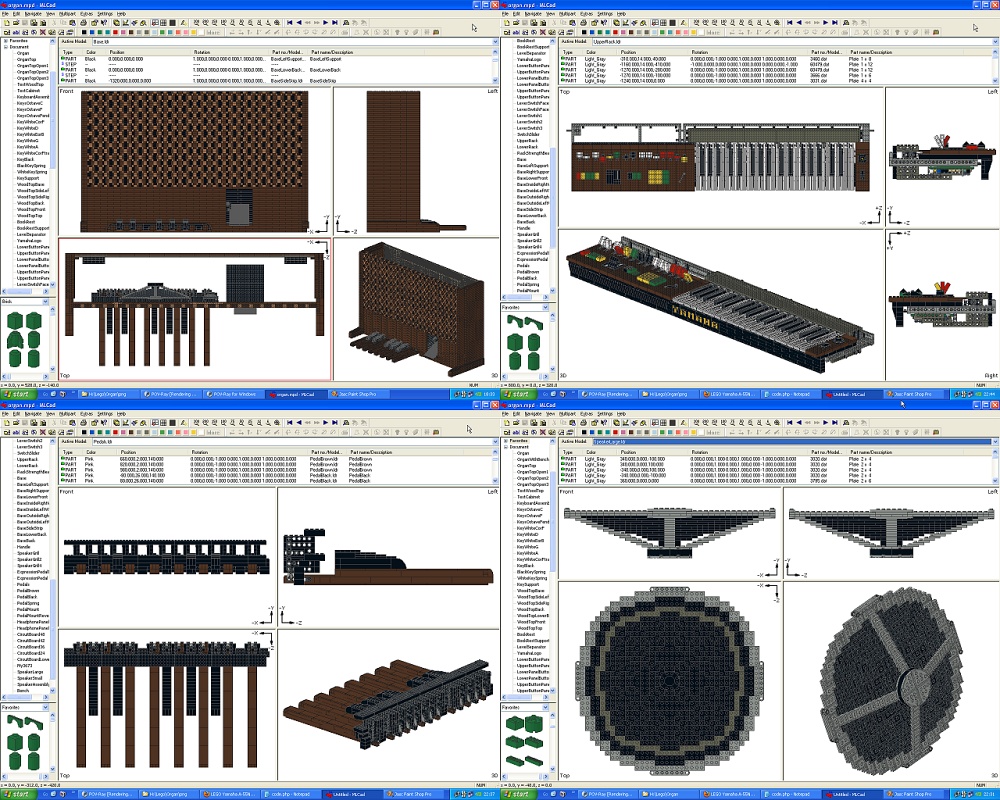The height and width of the screenshot is (800, 1000).
Task: Select Handle item in top-right window tree
Action: pos(524,228)
